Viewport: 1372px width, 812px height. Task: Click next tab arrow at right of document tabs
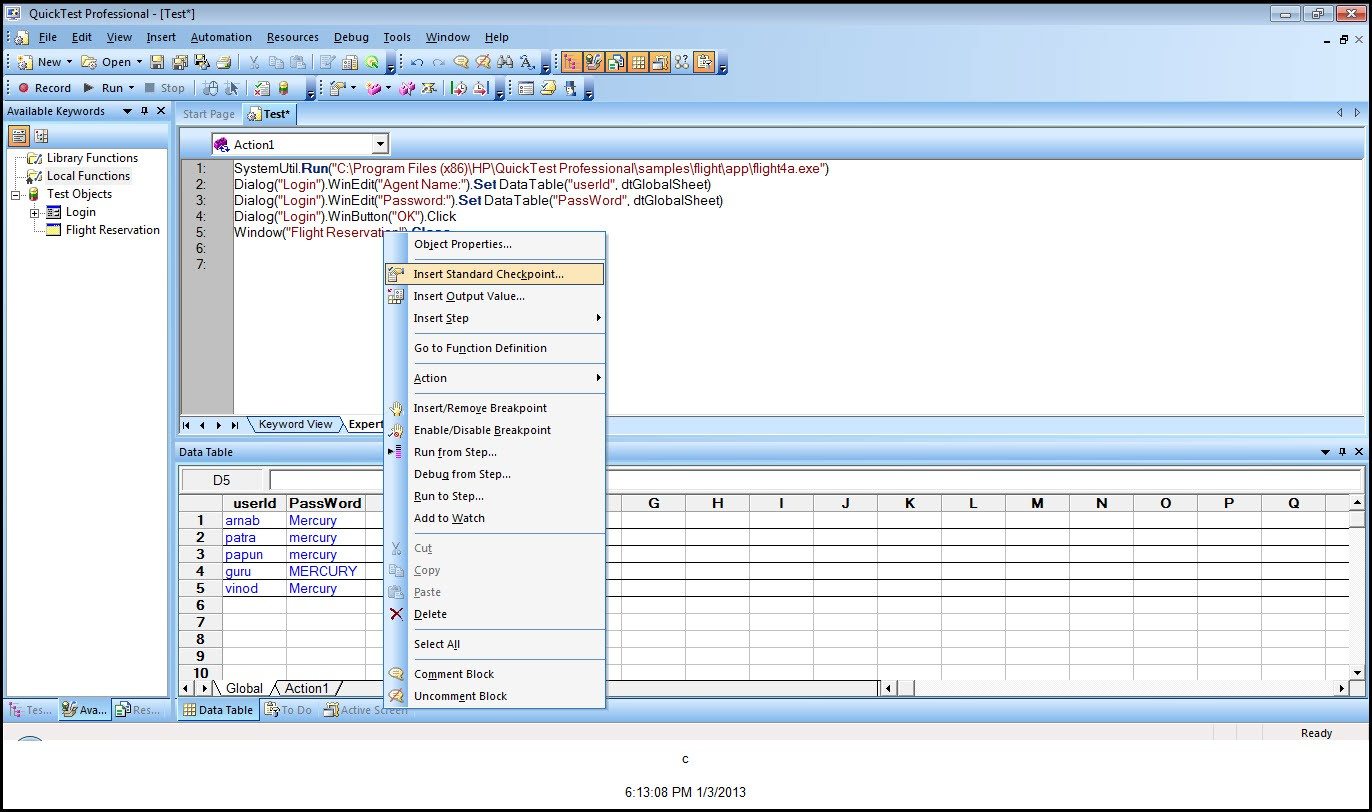point(1357,113)
